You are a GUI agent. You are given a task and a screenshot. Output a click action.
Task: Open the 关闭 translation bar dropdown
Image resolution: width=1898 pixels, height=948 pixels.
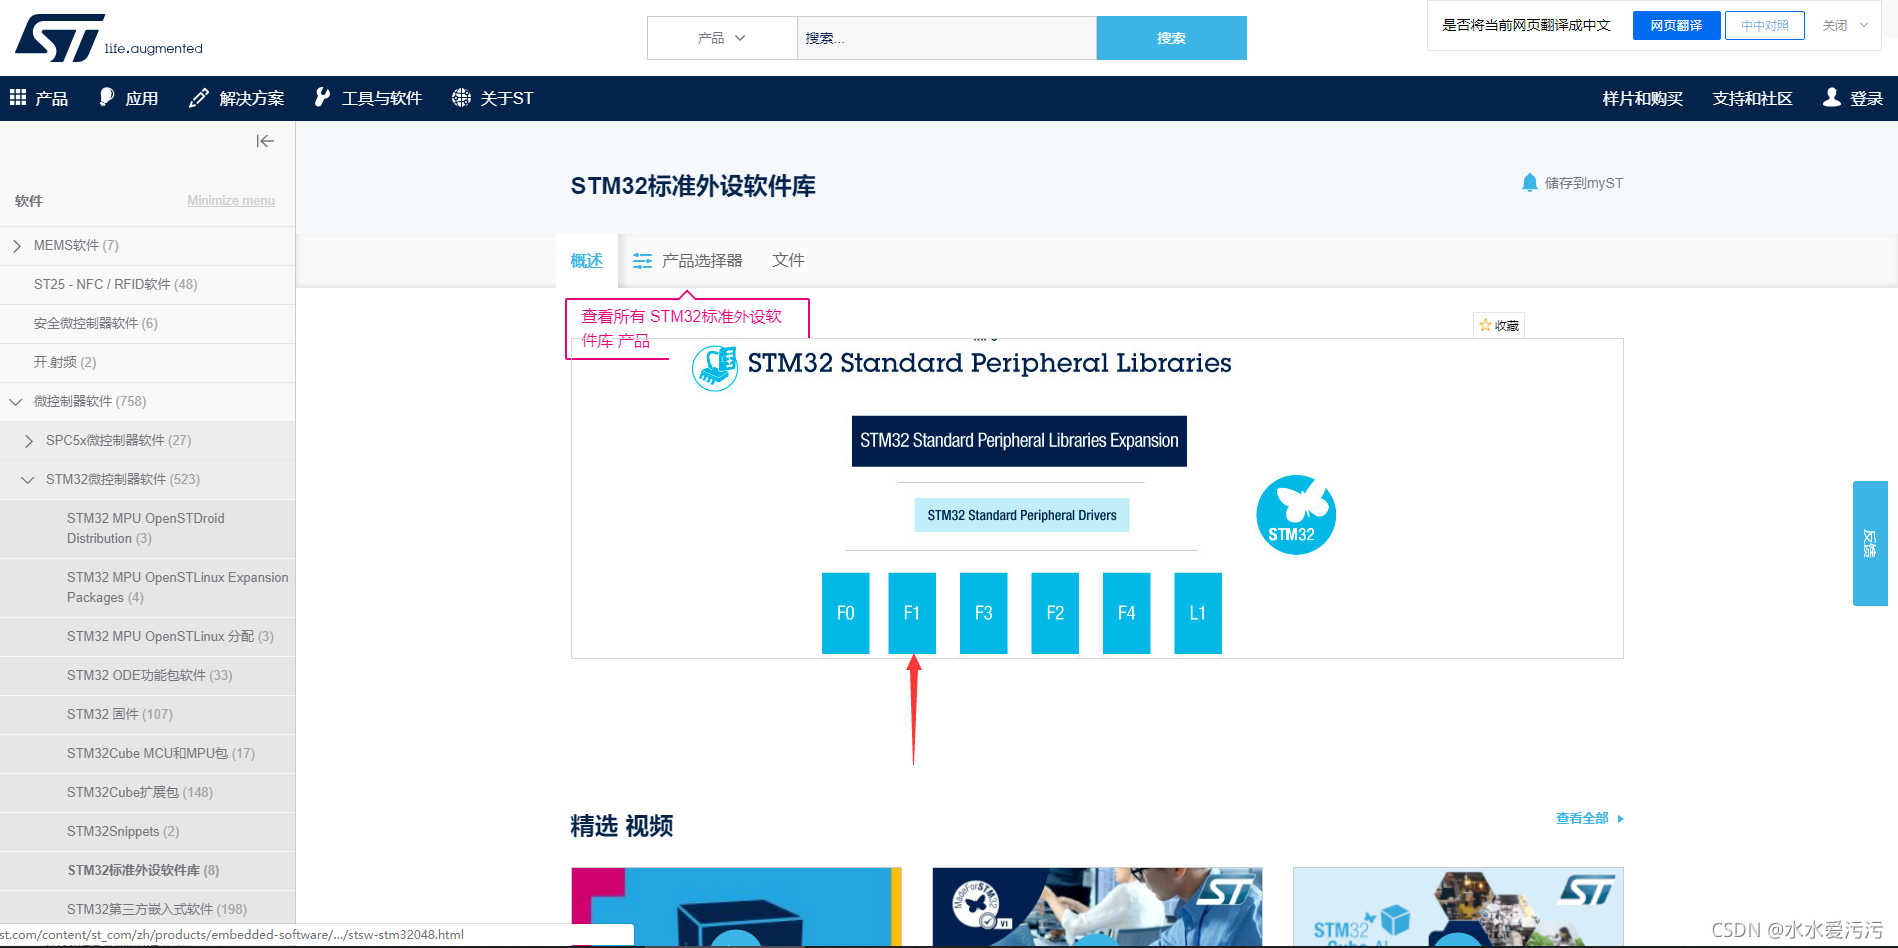coord(1845,25)
